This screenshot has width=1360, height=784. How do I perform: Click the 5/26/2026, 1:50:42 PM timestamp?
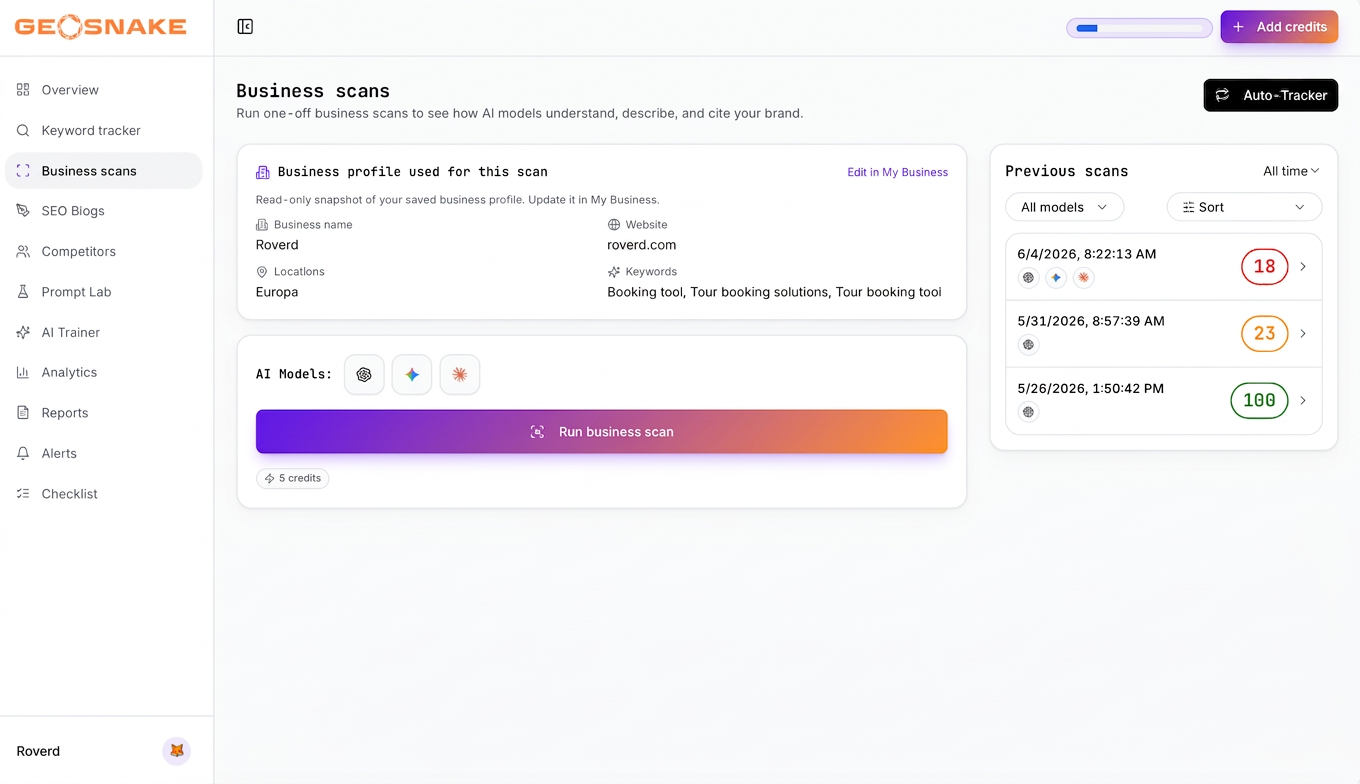point(1091,388)
